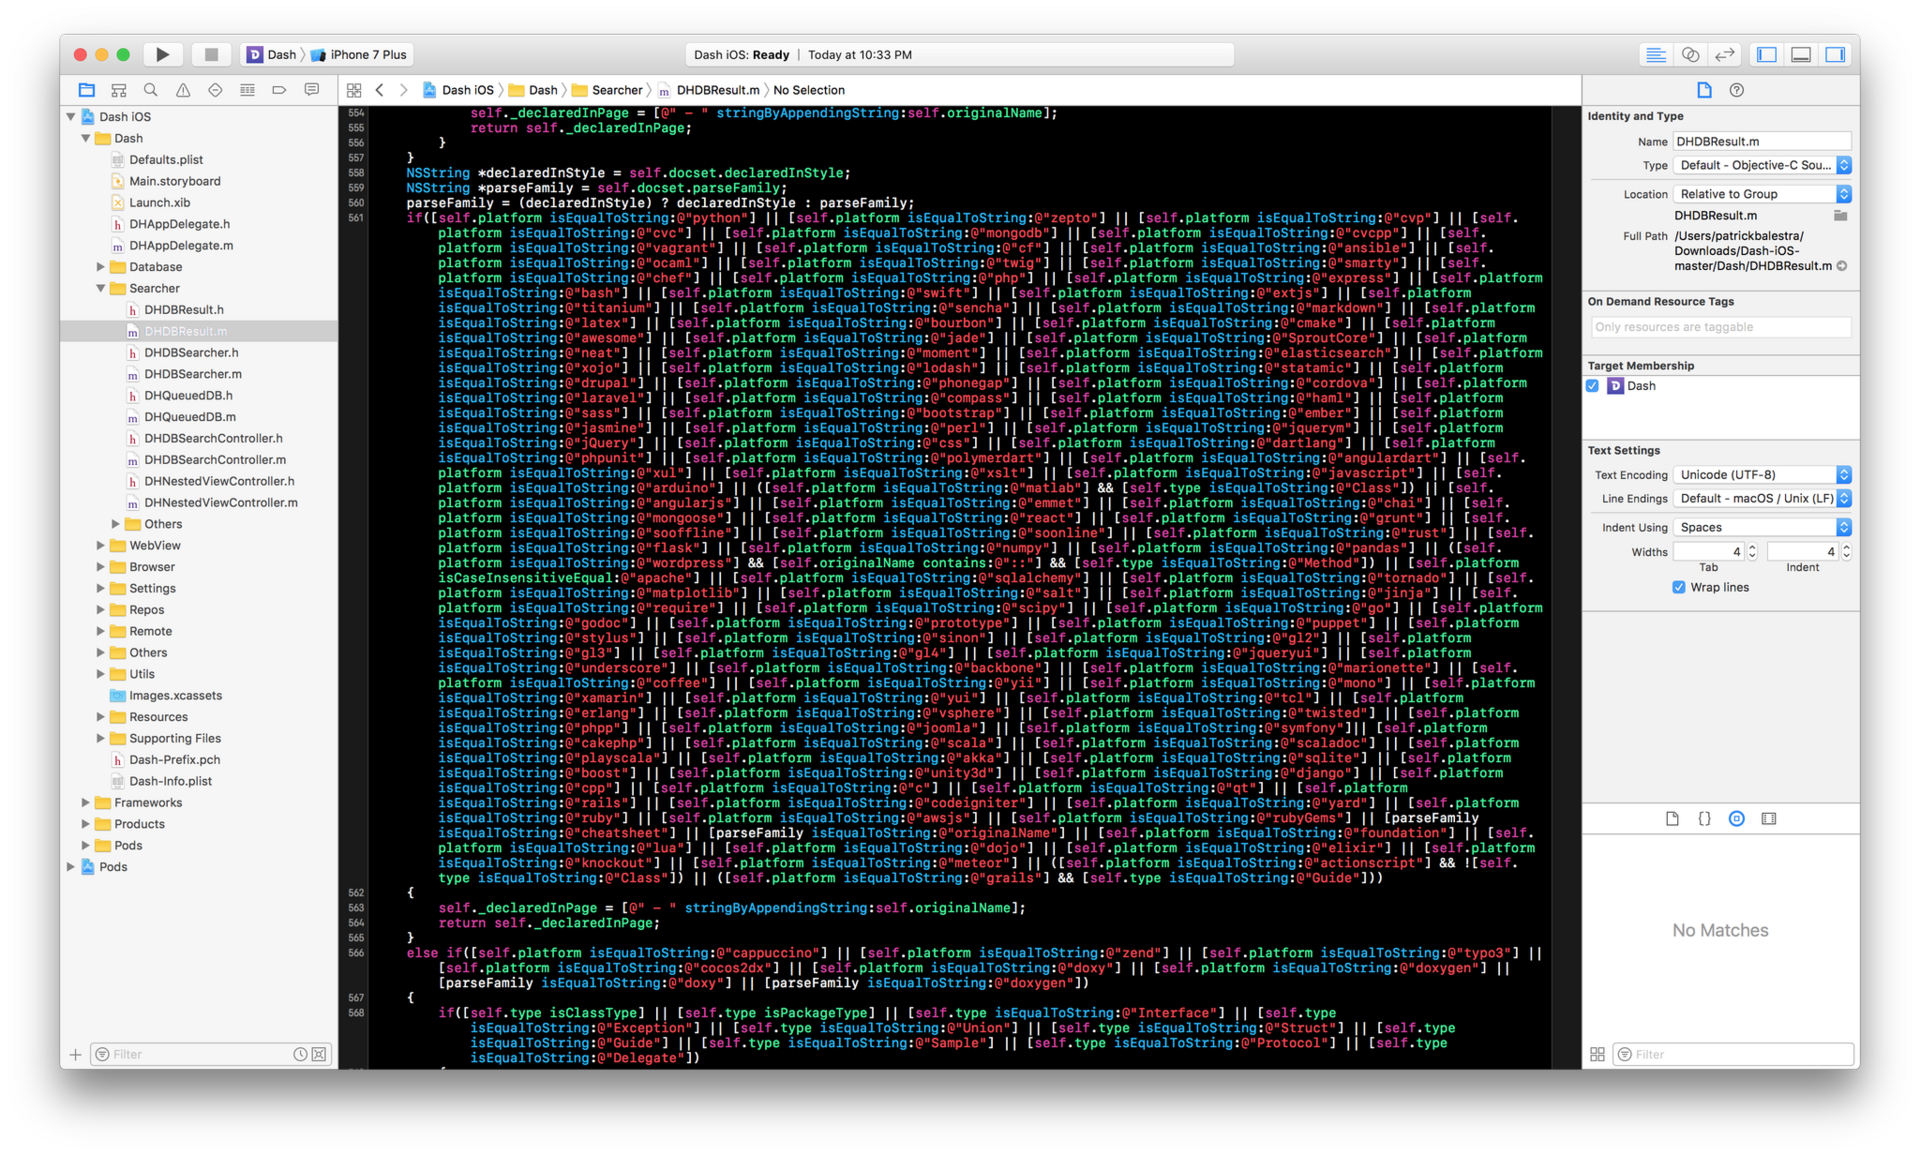Select DHDBResult.h file
Image resolution: width=1920 pixels, height=1155 pixels.
click(184, 310)
